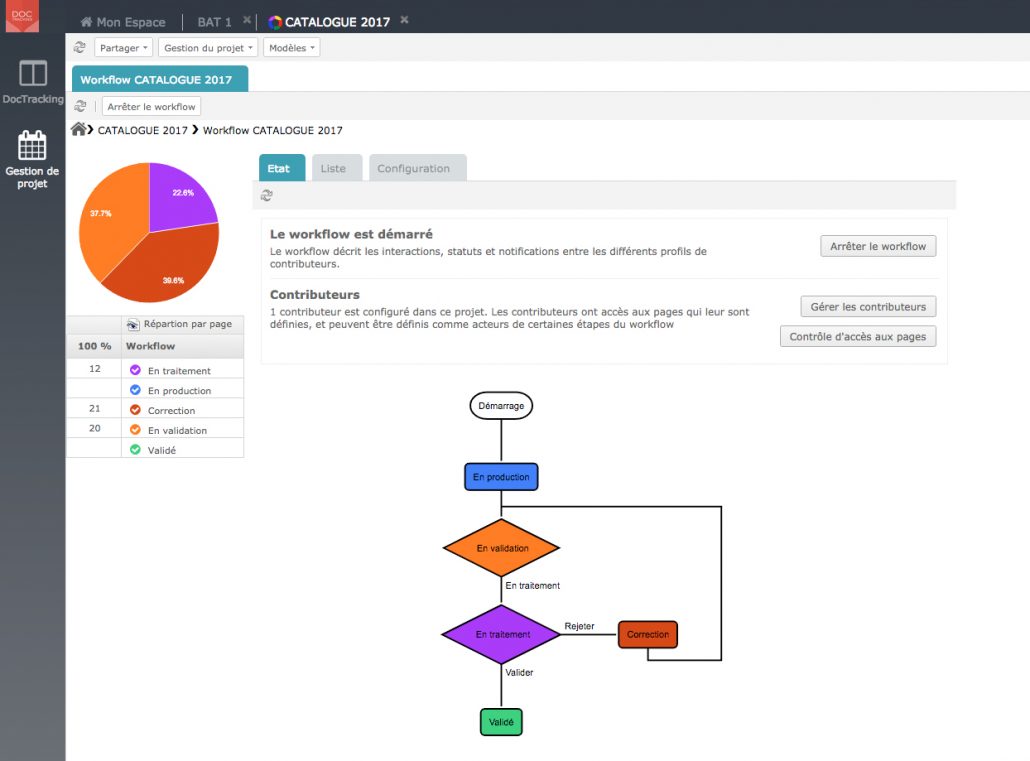Viewport: 1030px width, 761px height.
Task: Close the CATALOGUE 2017 tab
Action: click(405, 20)
